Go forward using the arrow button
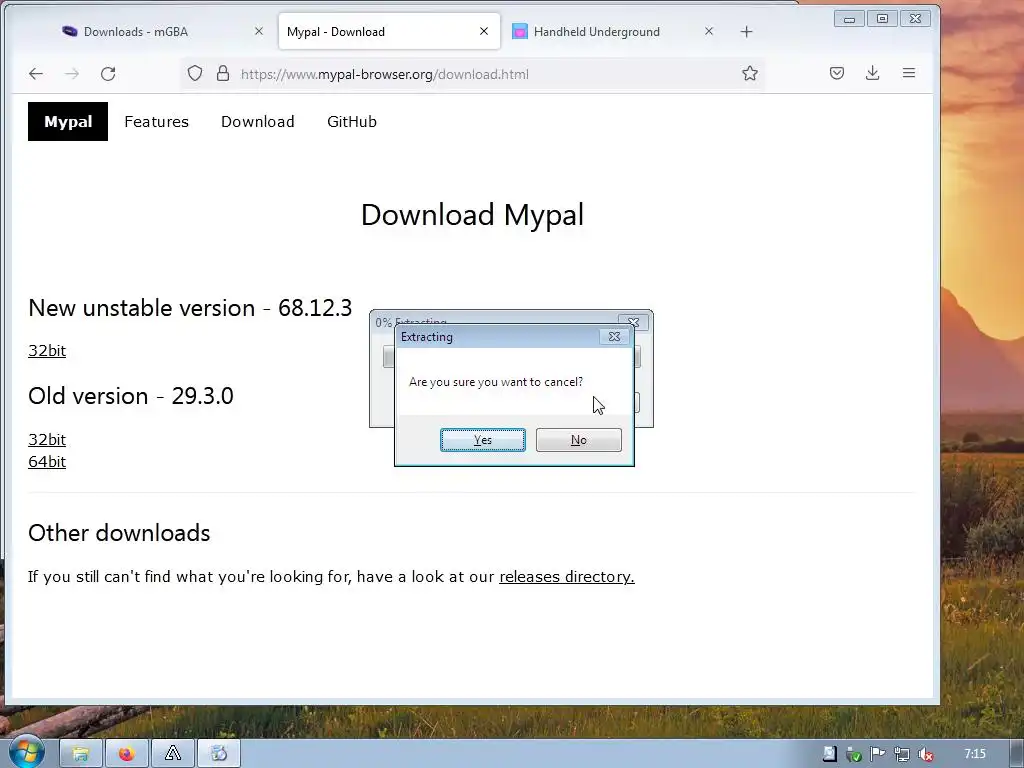This screenshot has height=768, width=1024. pyautogui.click(x=72, y=74)
